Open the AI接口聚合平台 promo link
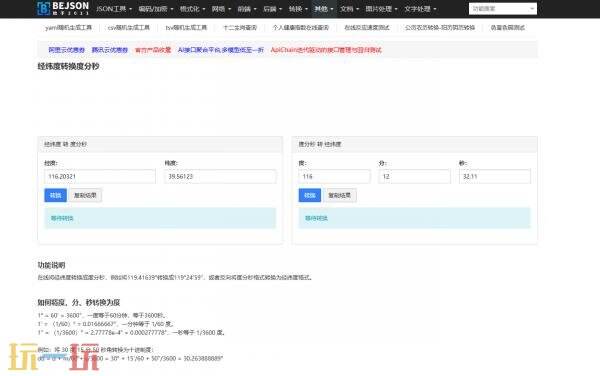Screen dimensions: 600x376 [x=221, y=50]
